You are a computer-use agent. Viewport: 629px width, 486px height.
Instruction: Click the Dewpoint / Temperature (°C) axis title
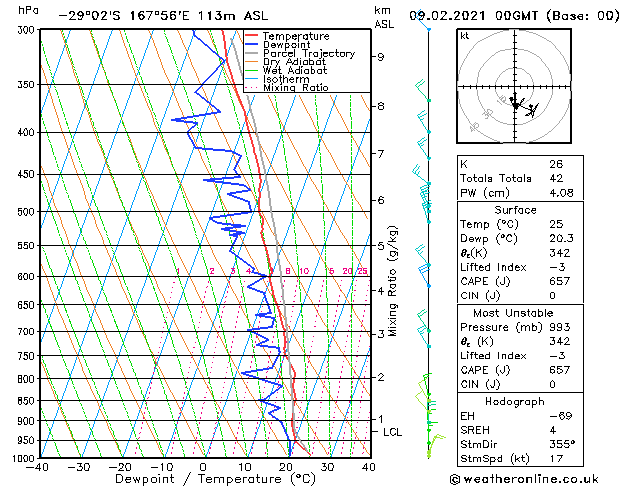coord(215,479)
